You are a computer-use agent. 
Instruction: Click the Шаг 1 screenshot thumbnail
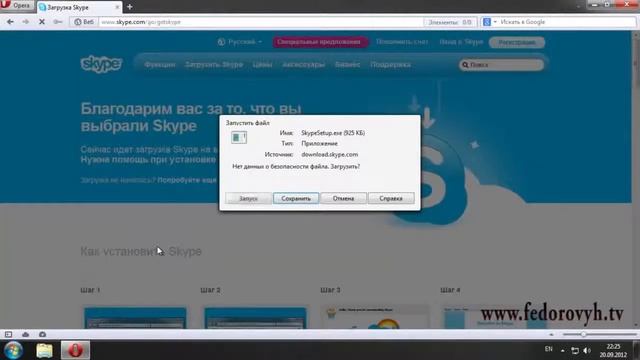pyautogui.click(x=135, y=318)
